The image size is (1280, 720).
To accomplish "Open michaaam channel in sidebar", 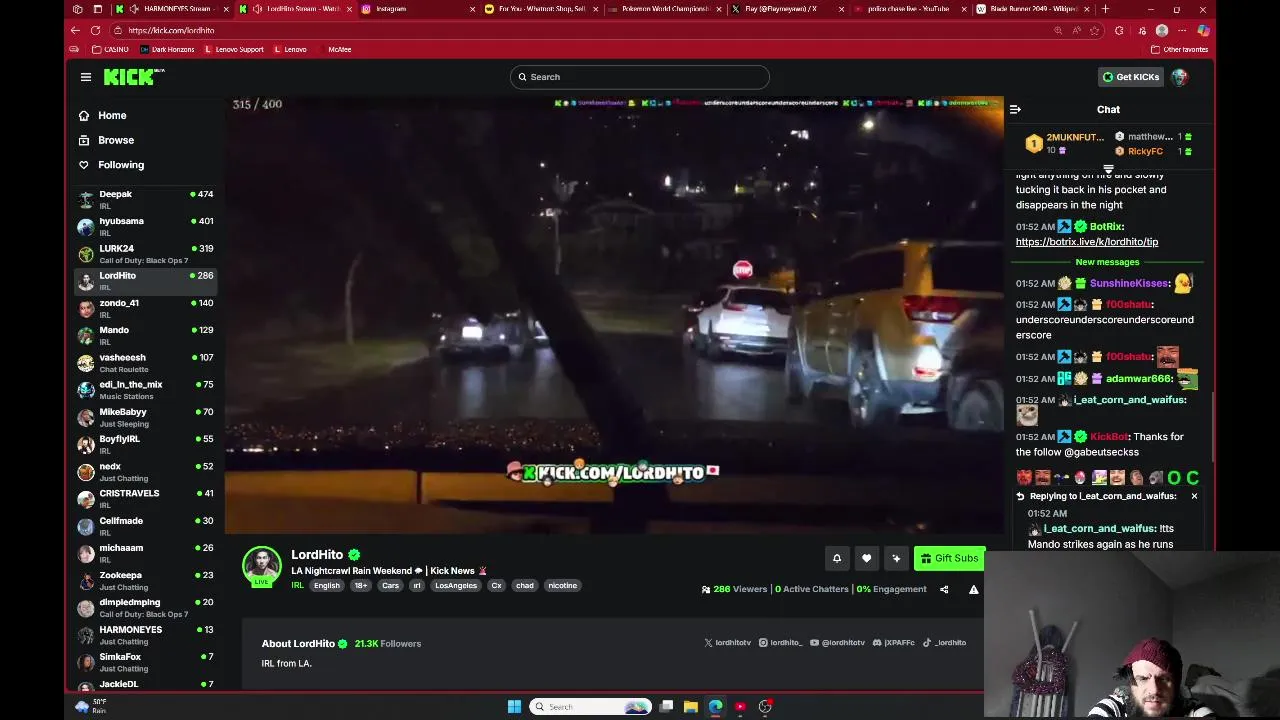I will (x=146, y=553).
